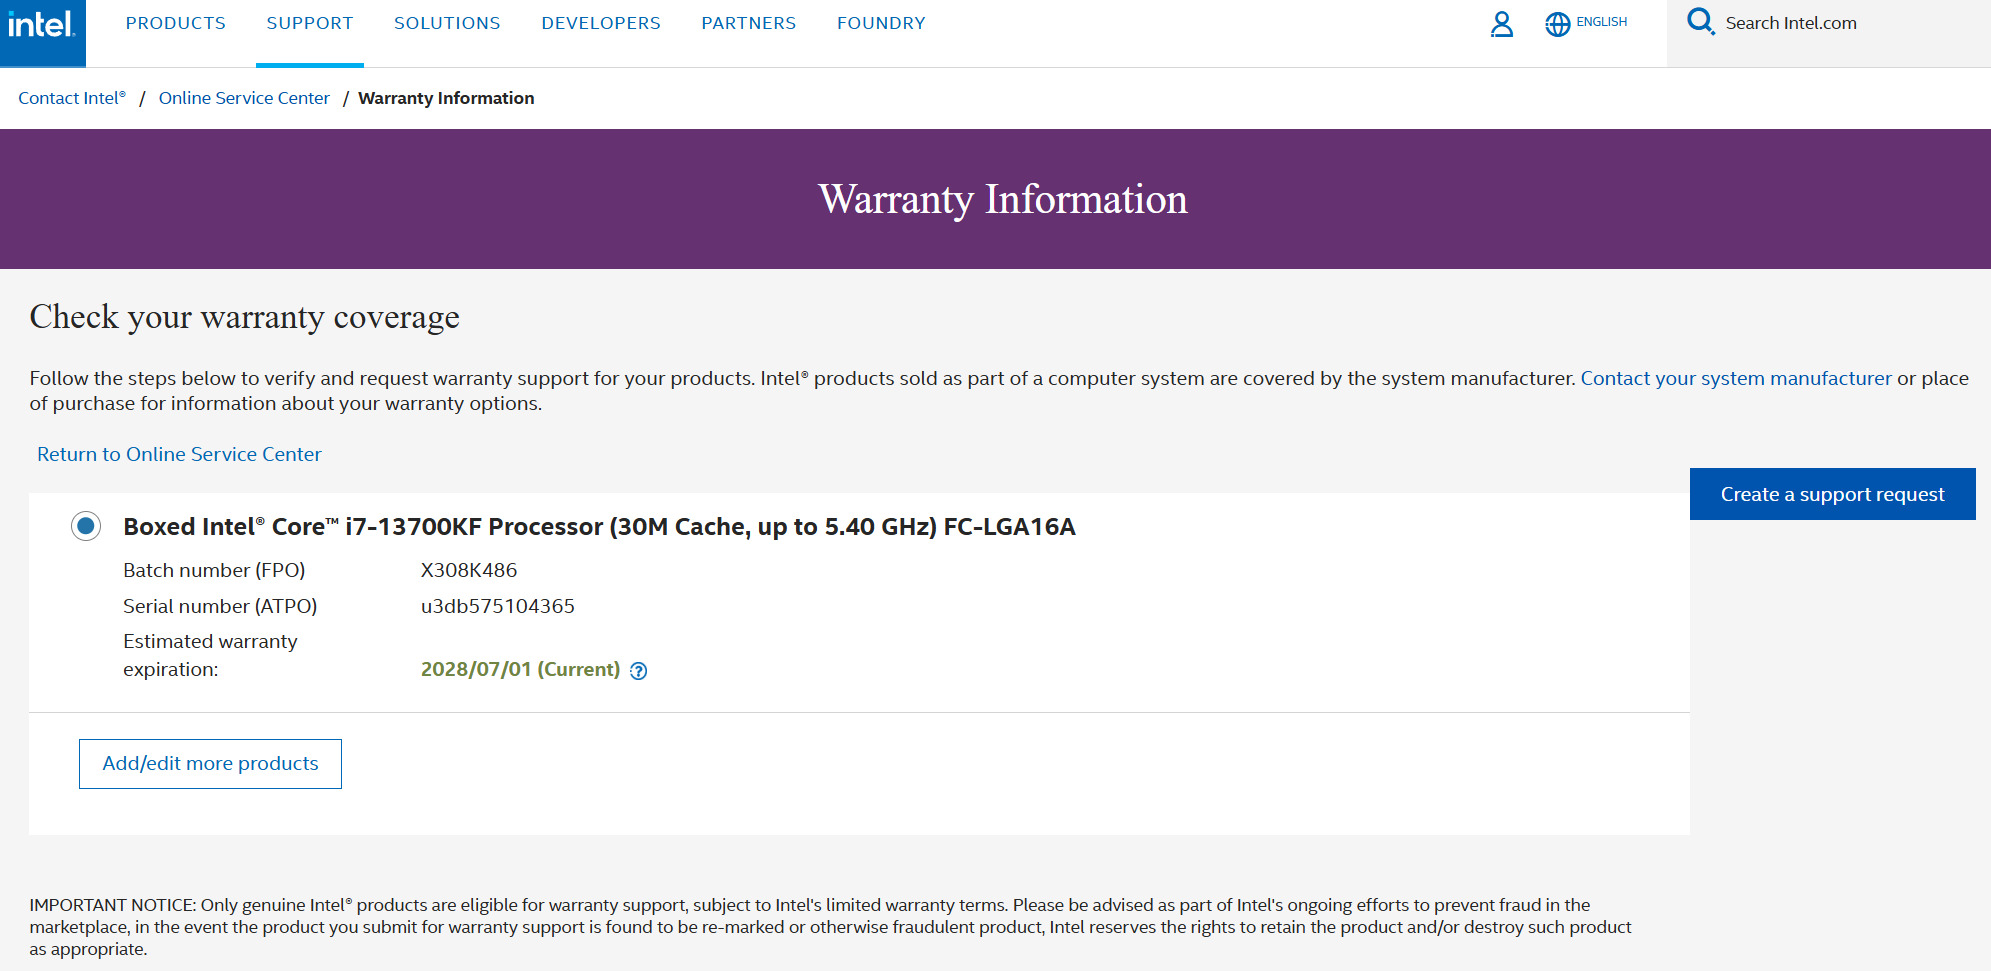
Task: Change language from English
Action: pos(1601,22)
